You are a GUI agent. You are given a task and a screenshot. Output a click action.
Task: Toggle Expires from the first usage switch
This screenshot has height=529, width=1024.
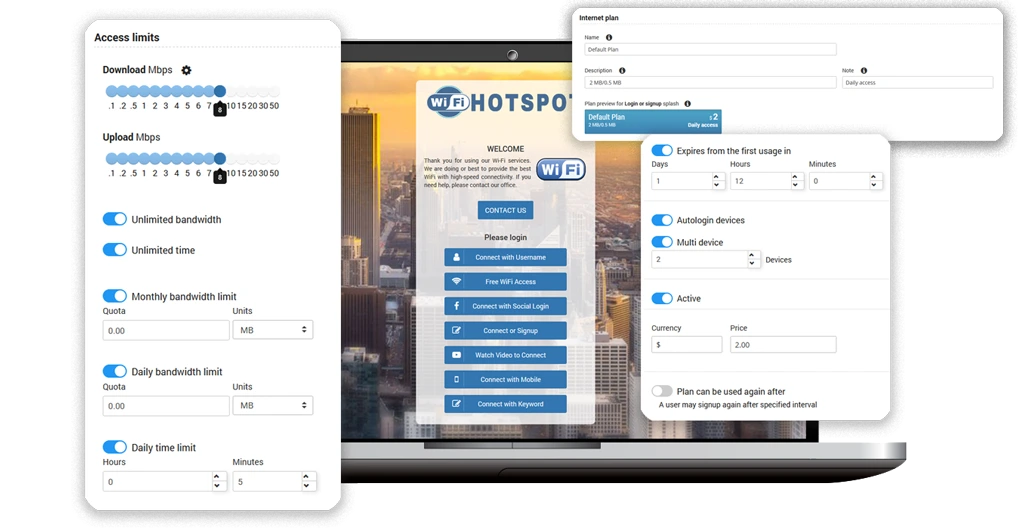click(x=662, y=150)
